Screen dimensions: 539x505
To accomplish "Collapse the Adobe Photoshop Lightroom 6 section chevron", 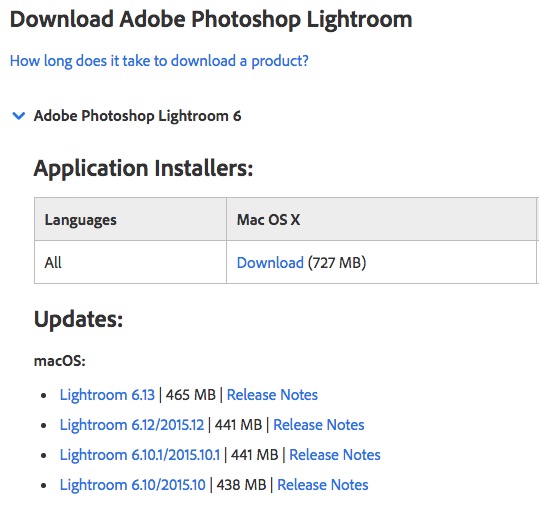I will tap(19, 116).
